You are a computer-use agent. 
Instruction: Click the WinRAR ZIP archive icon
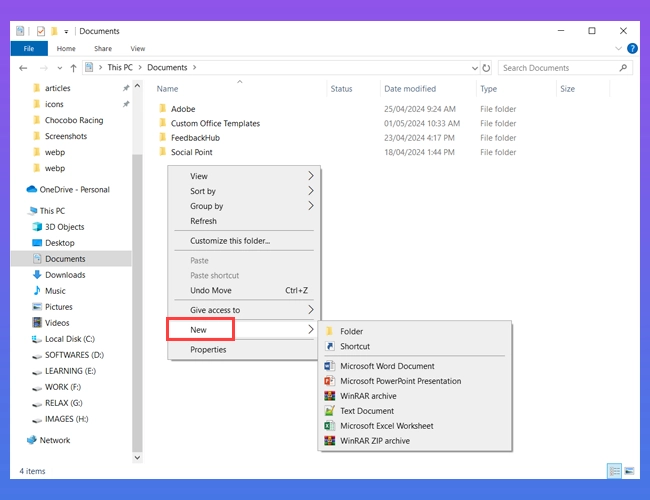coord(330,440)
